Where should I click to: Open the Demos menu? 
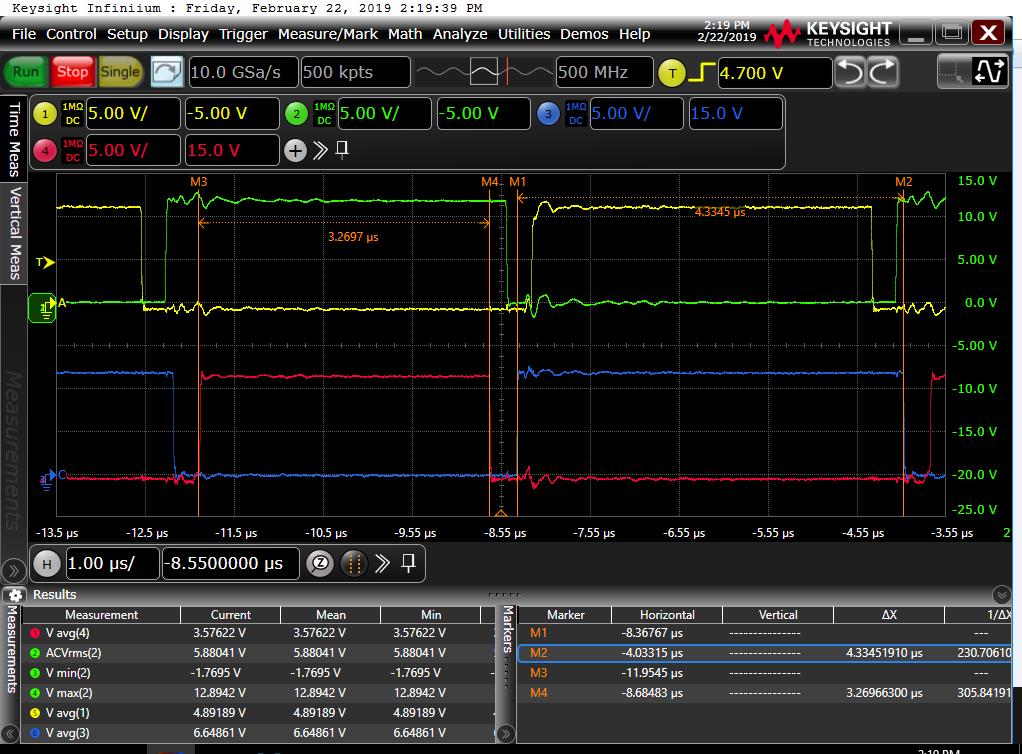pos(584,34)
